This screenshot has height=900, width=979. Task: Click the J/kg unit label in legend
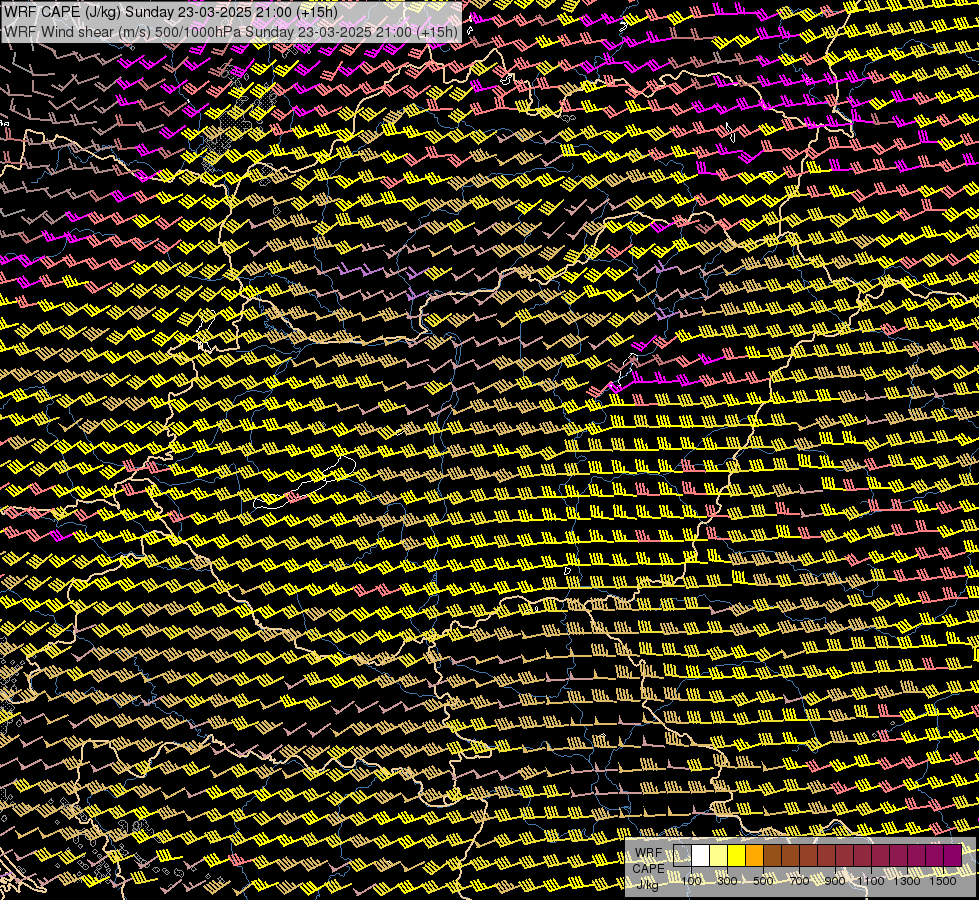[x=648, y=884]
